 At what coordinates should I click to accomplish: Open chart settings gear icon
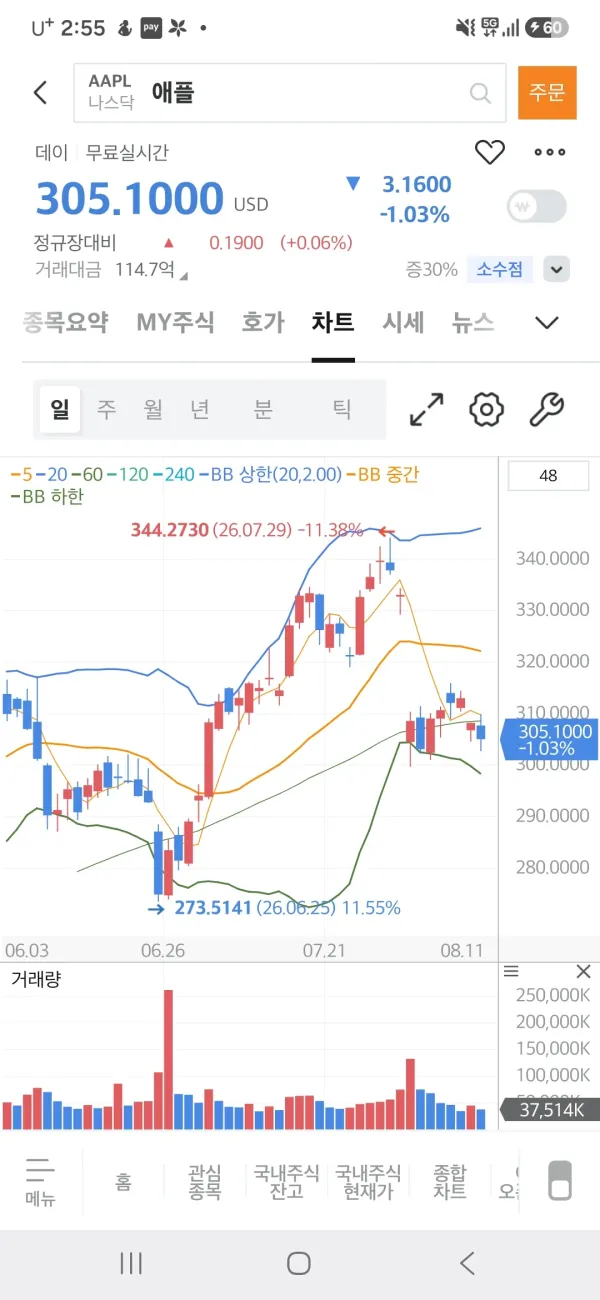coord(487,409)
